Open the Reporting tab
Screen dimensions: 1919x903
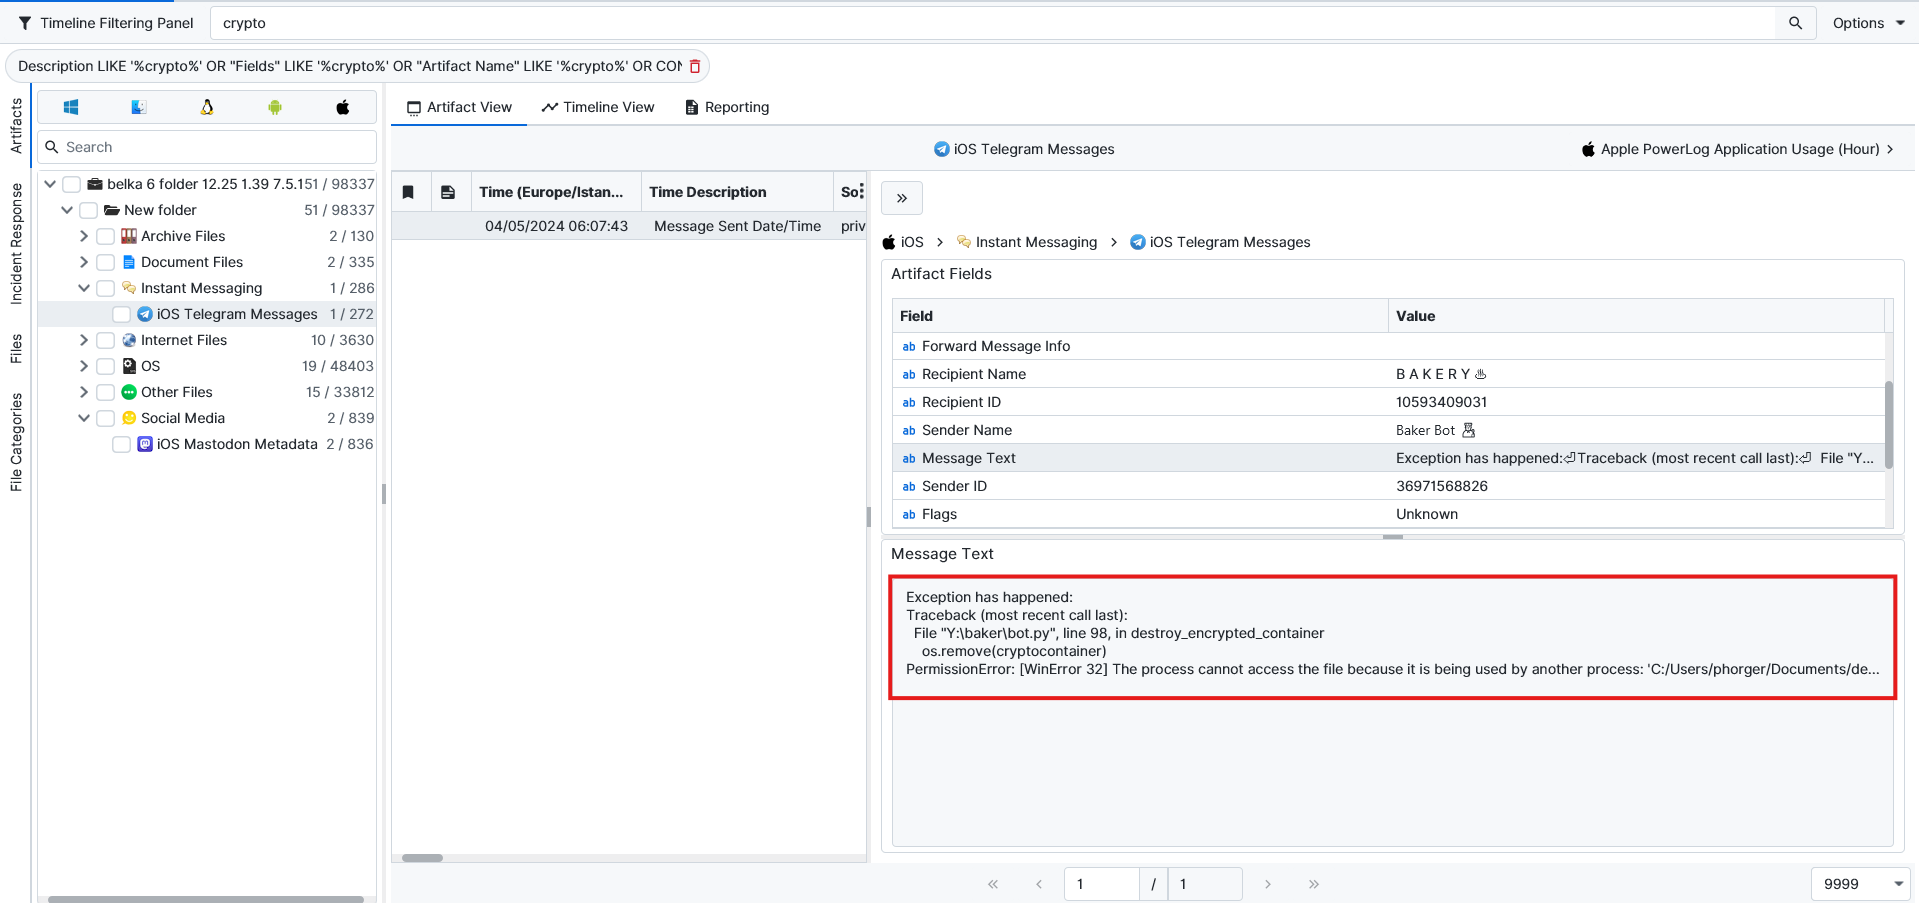(x=727, y=107)
